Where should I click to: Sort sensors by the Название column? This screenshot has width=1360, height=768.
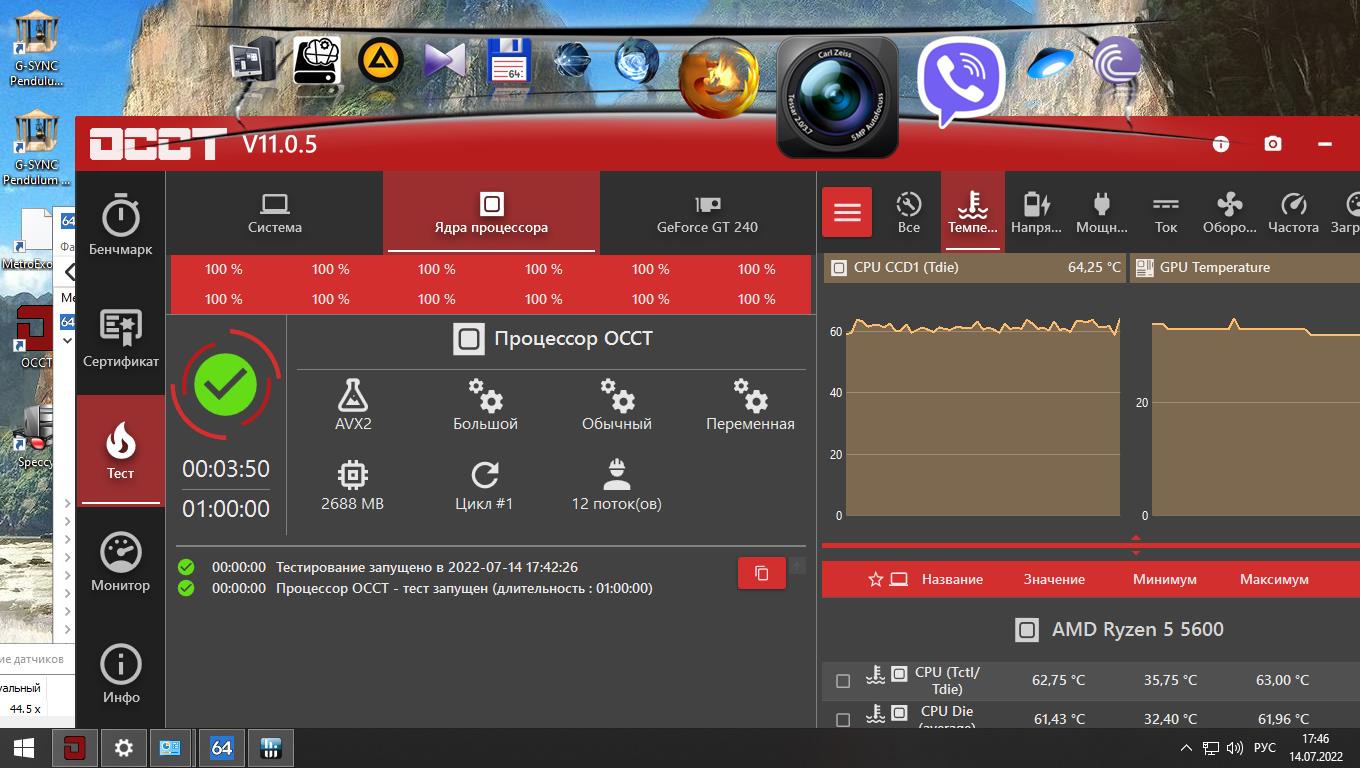952,579
